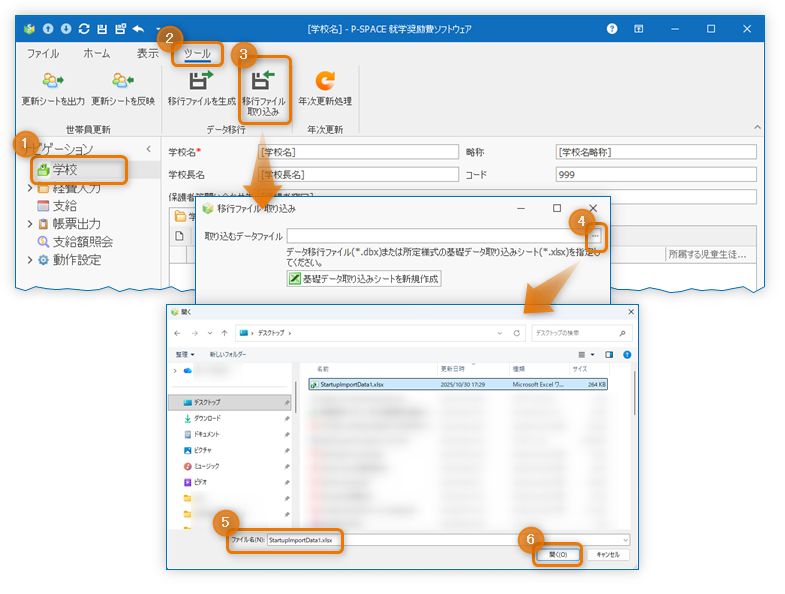The height and width of the screenshot is (594, 785).
Task: Open the ホーム ribbon tab
Action: click(97, 53)
